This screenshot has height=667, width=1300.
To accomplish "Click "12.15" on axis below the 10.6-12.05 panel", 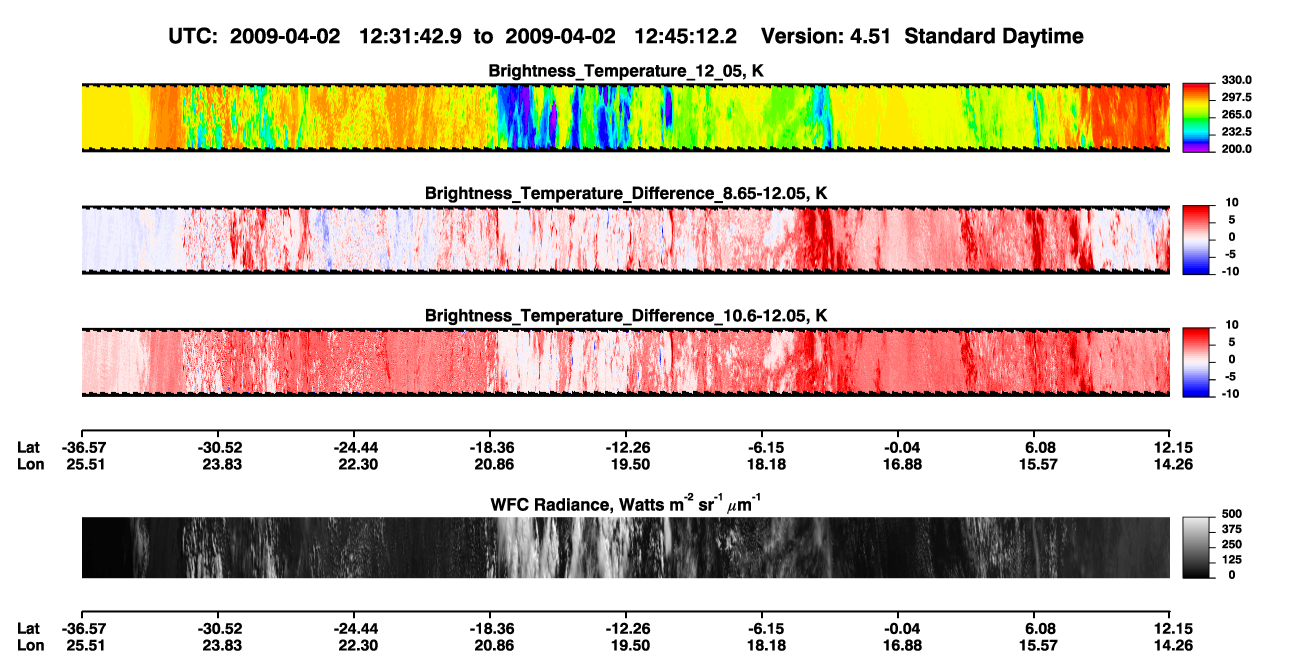I will click(1170, 447).
